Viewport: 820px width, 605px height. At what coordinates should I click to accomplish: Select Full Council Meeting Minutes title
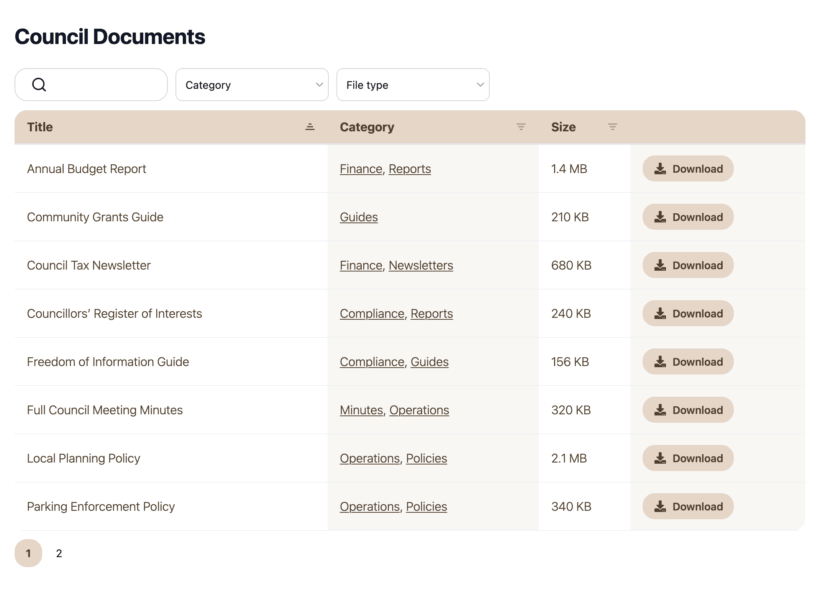[x=105, y=410]
